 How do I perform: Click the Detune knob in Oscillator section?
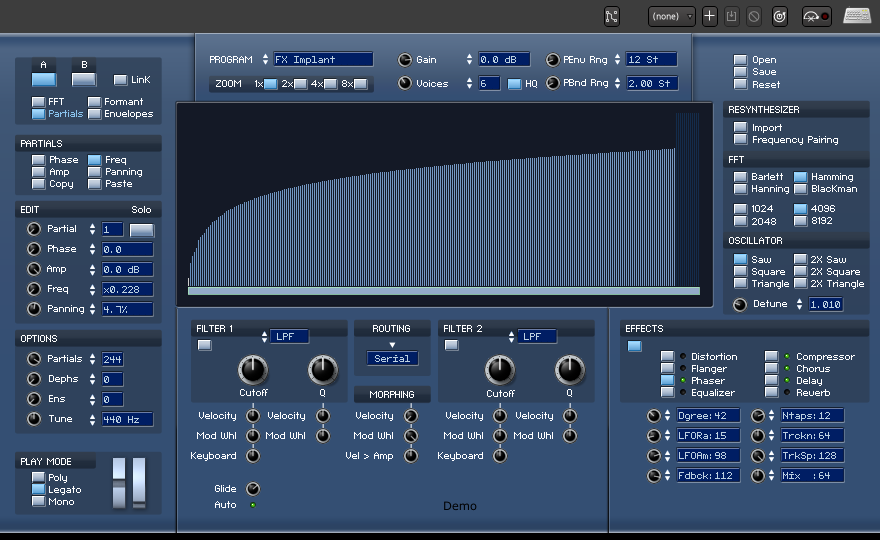tap(740, 304)
